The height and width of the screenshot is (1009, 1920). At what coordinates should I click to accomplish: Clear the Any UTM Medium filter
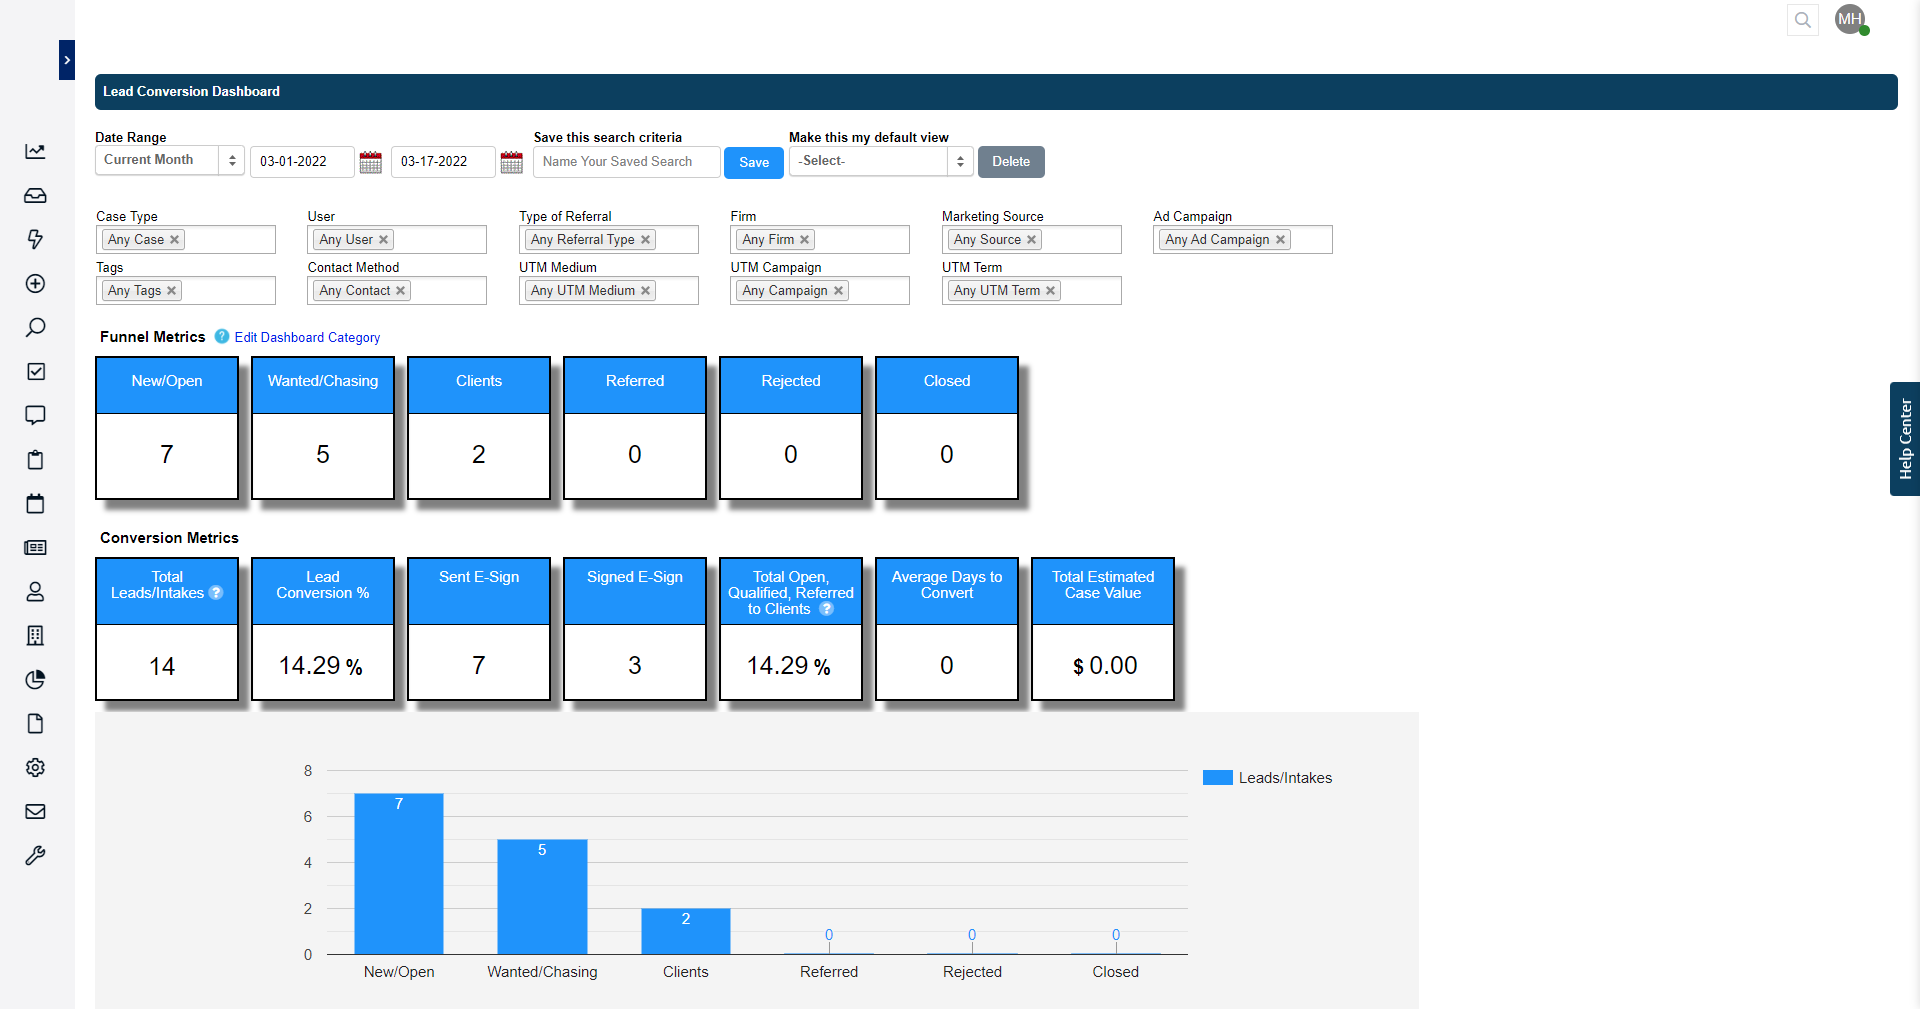pos(648,290)
